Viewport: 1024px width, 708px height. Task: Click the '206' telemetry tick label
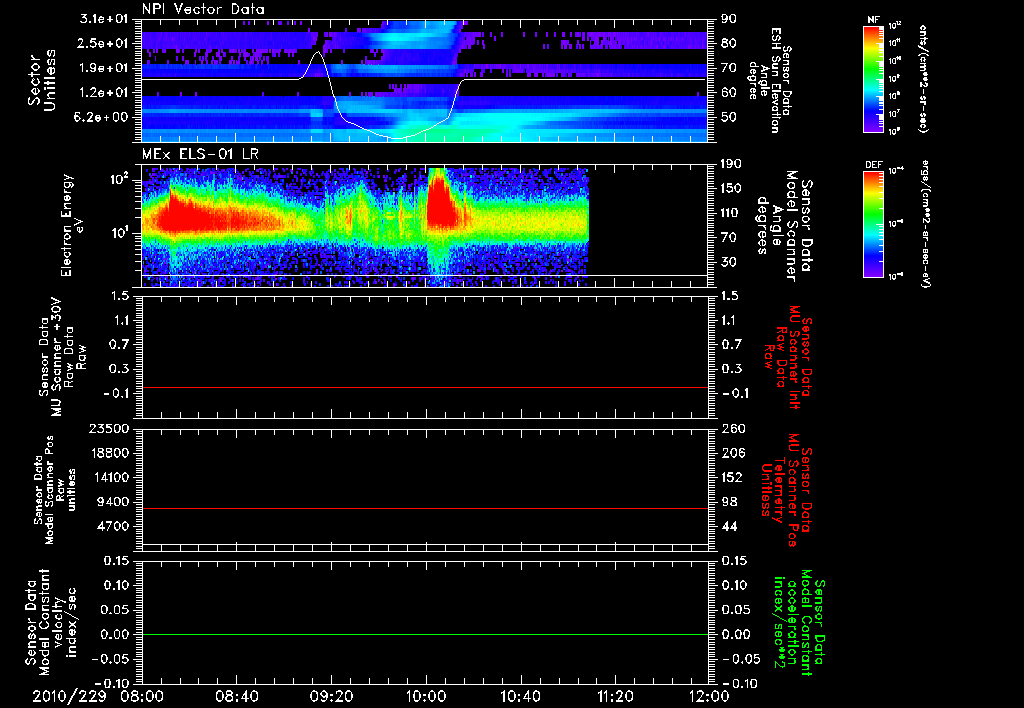point(732,453)
